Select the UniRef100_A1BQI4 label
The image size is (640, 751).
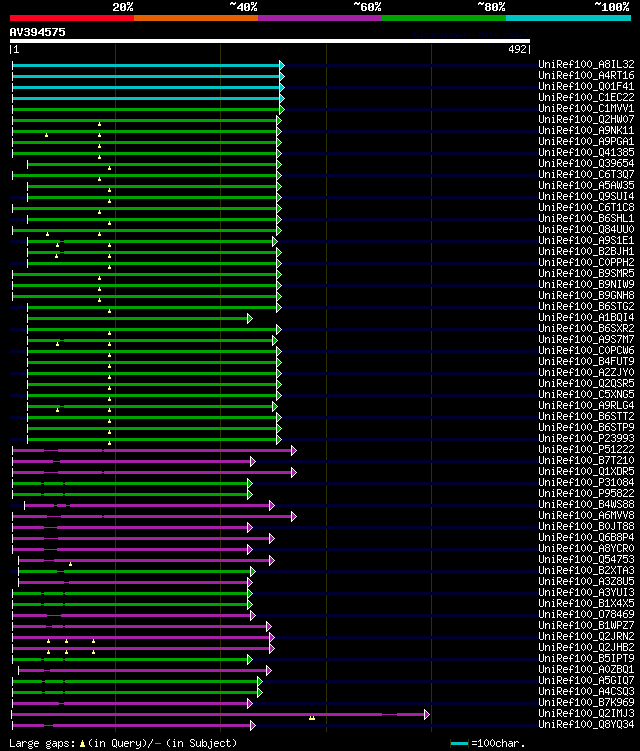pos(586,318)
